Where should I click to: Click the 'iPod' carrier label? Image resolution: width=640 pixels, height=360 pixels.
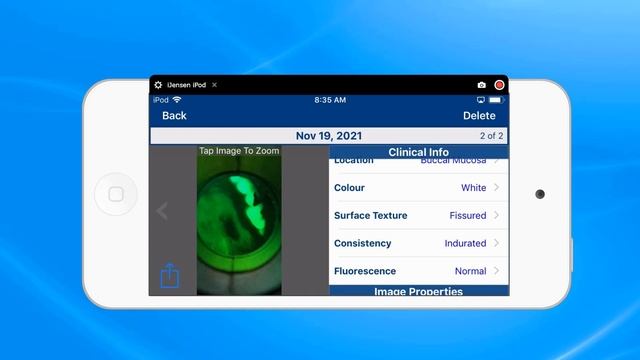click(x=161, y=100)
